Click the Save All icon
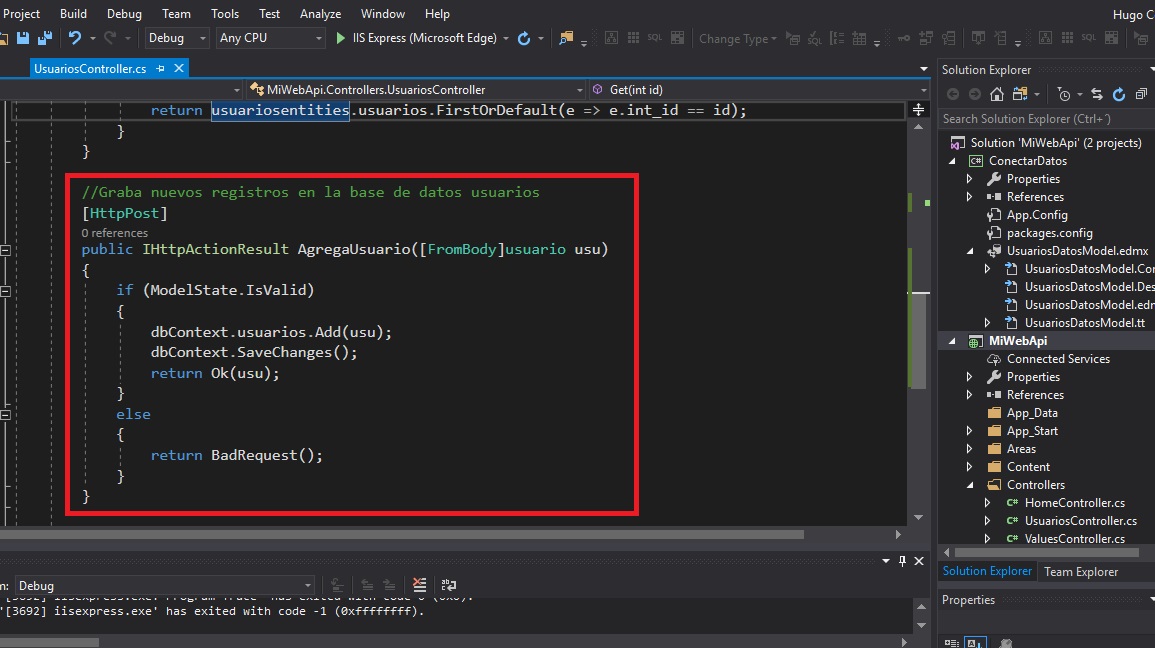This screenshot has height=648, width=1155. coord(43,37)
